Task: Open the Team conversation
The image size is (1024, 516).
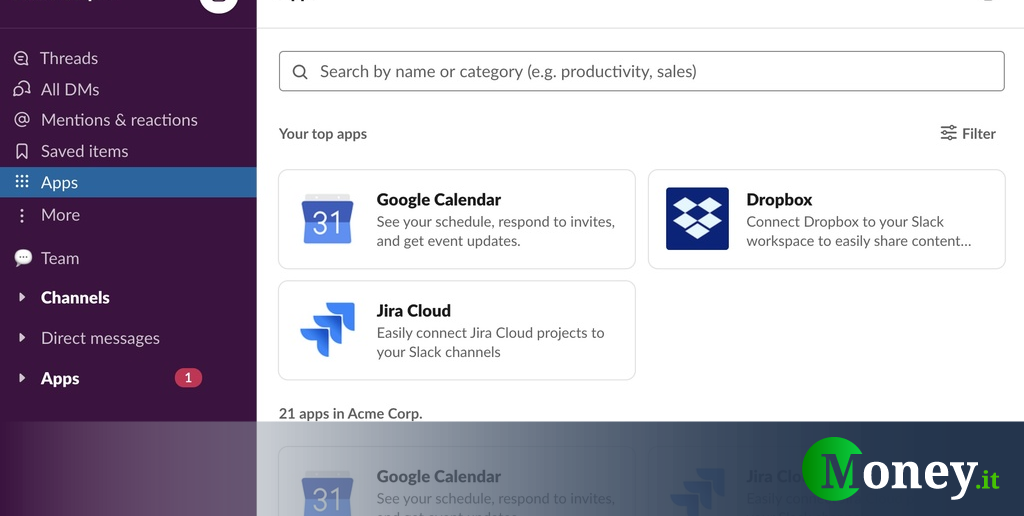Action: click(59, 258)
